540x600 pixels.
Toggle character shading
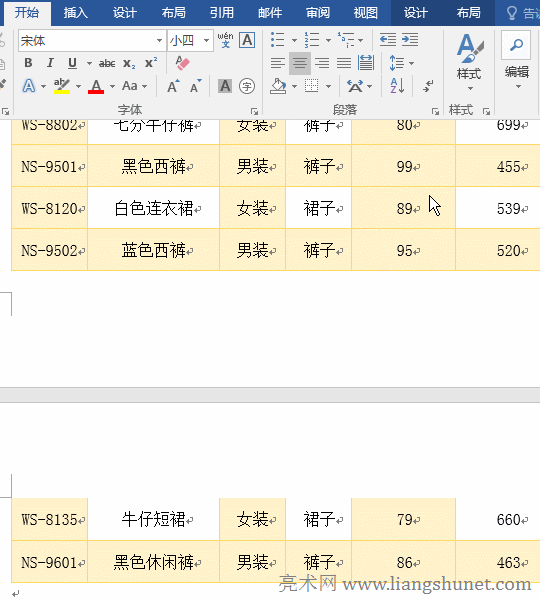pyautogui.click(x=225, y=86)
